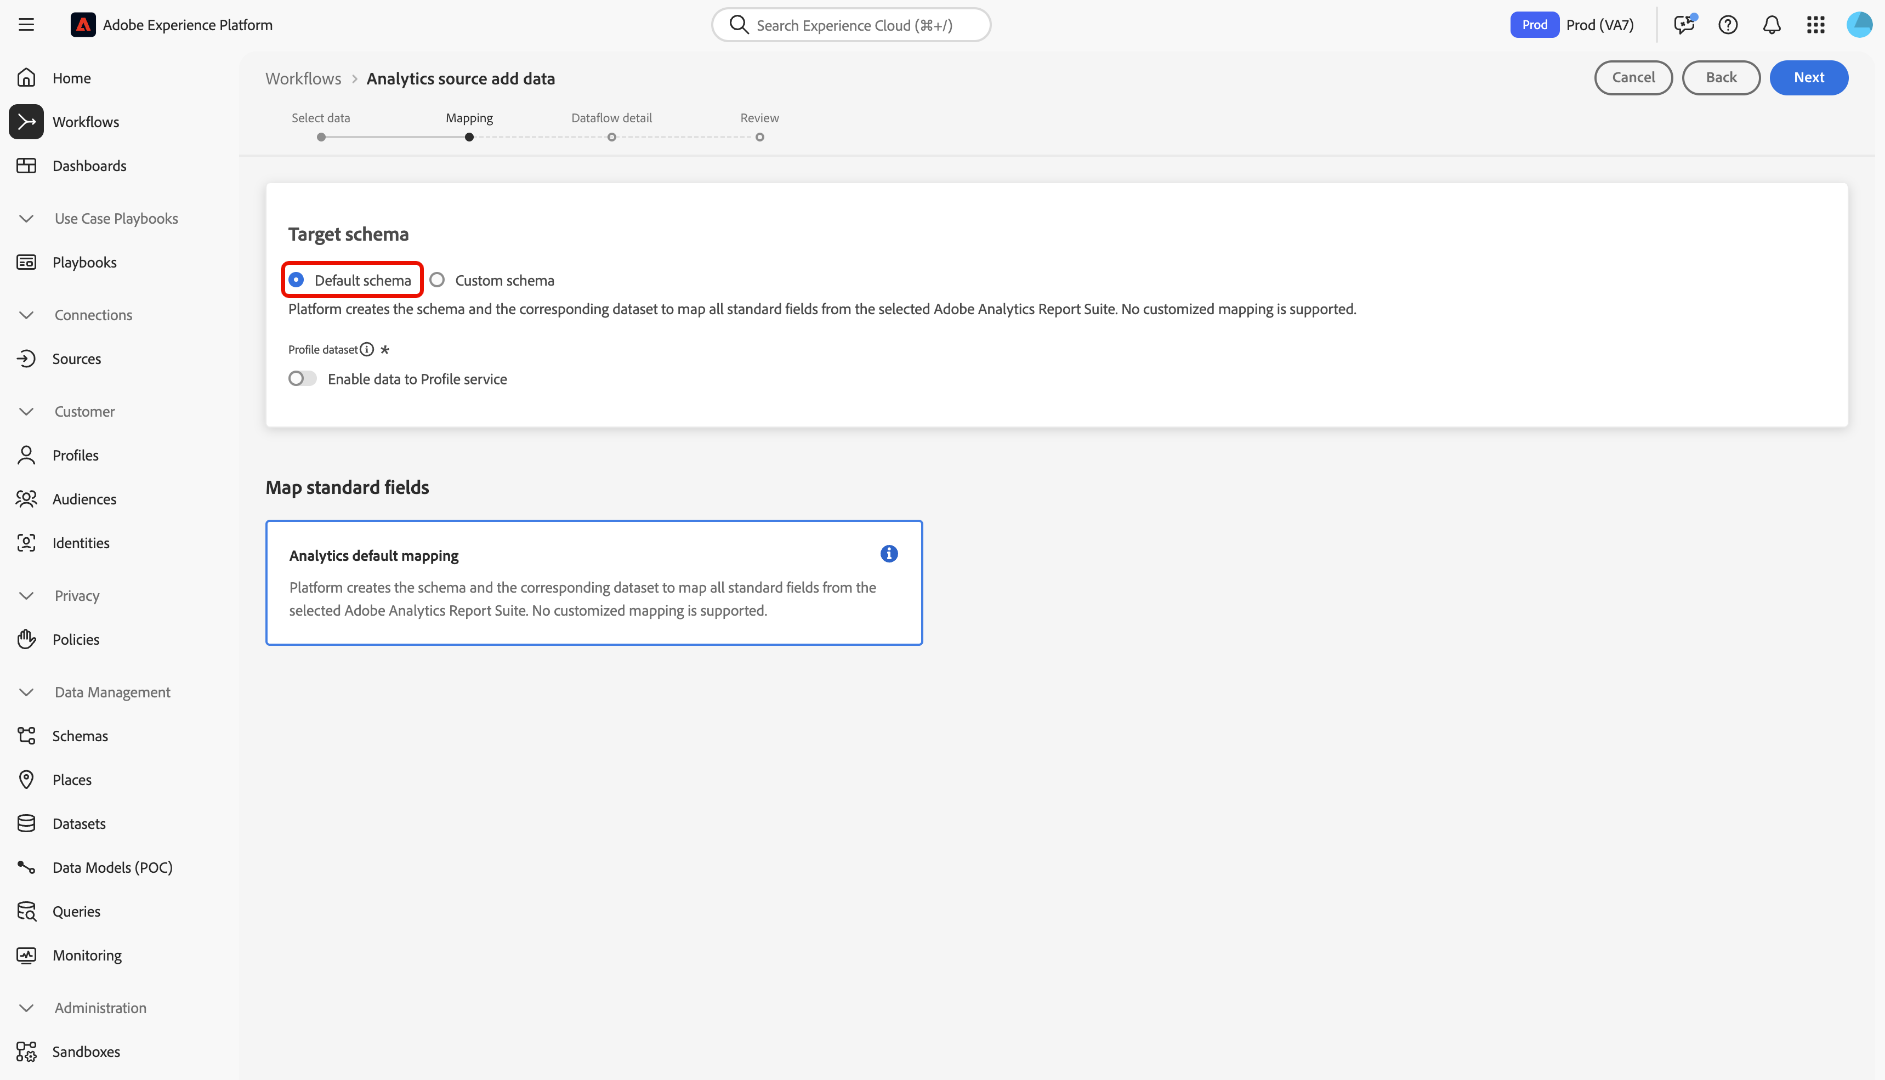Click the Schemas icon in sidebar
This screenshot has width=1885, height=1080.
[27, 736]
